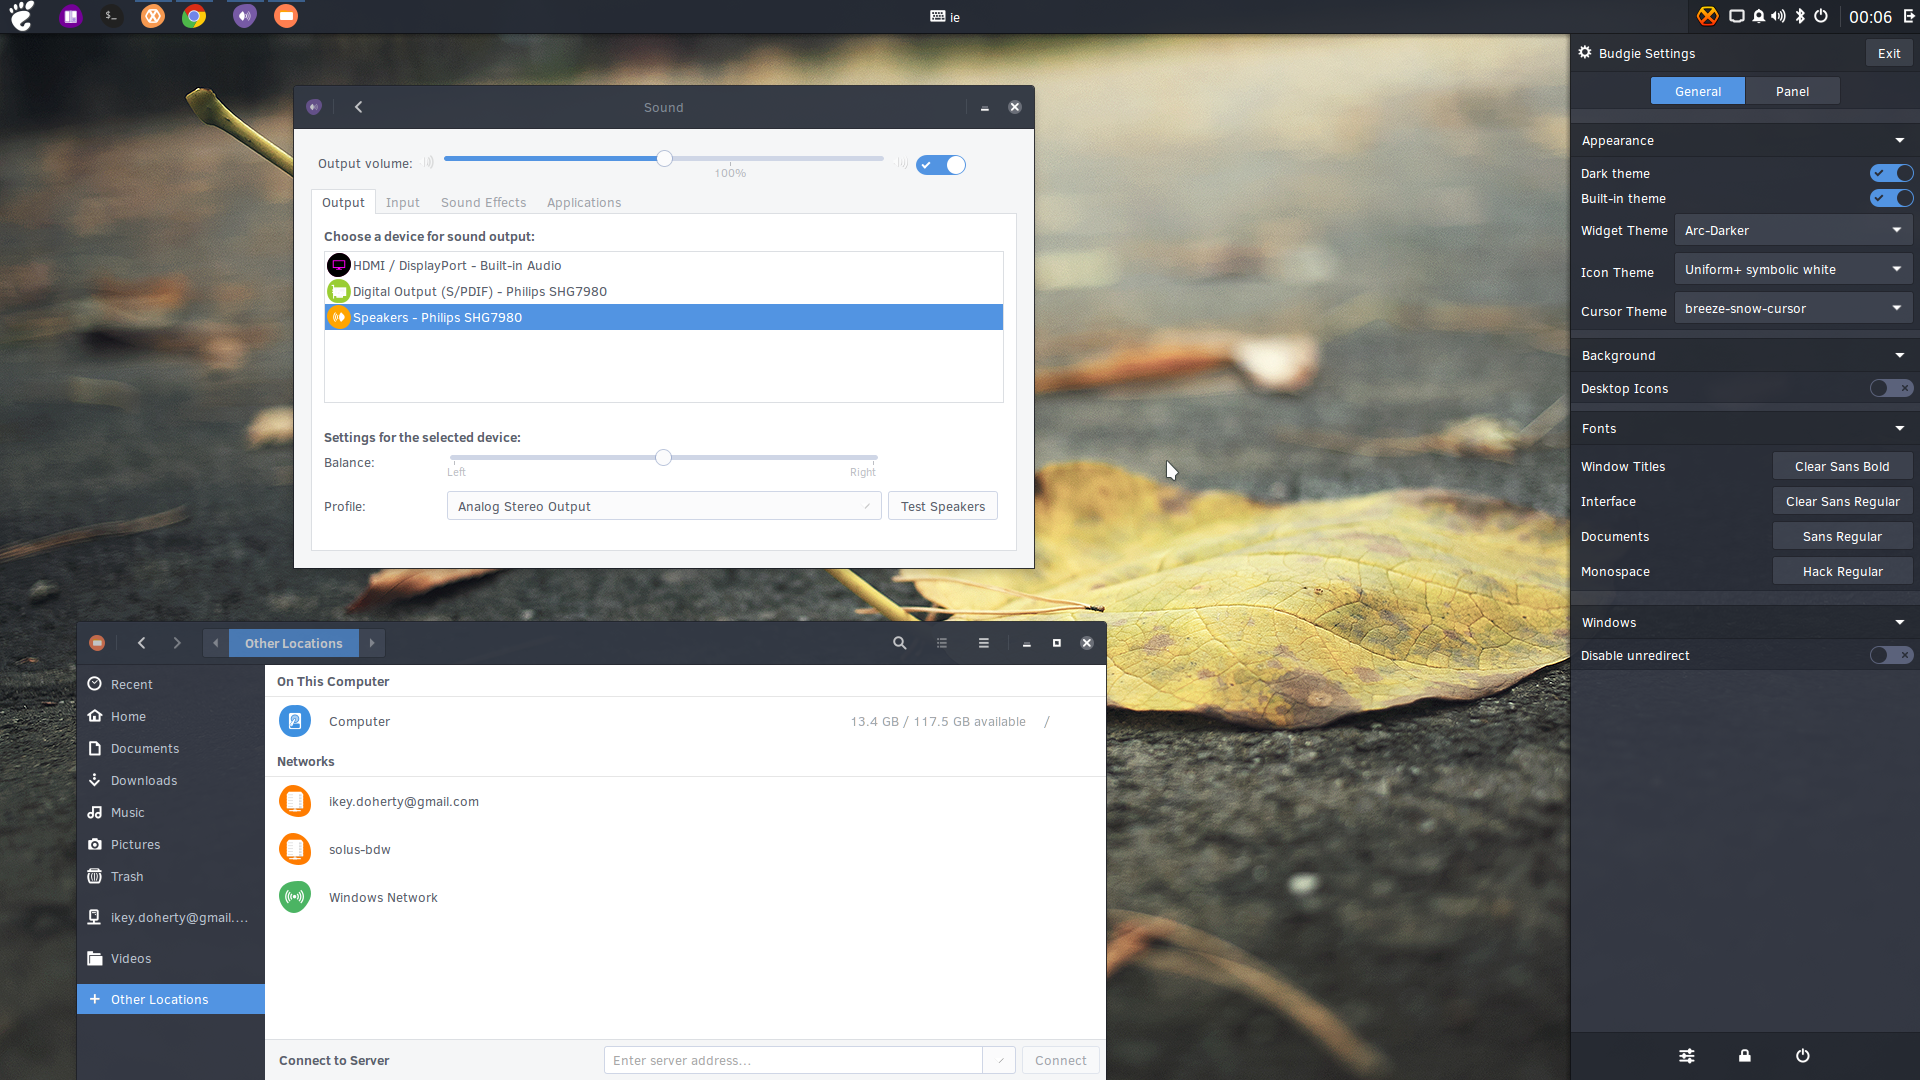Click Exit in Budgie Settings
1920x1080 pixels.
tap(1889, 53)
